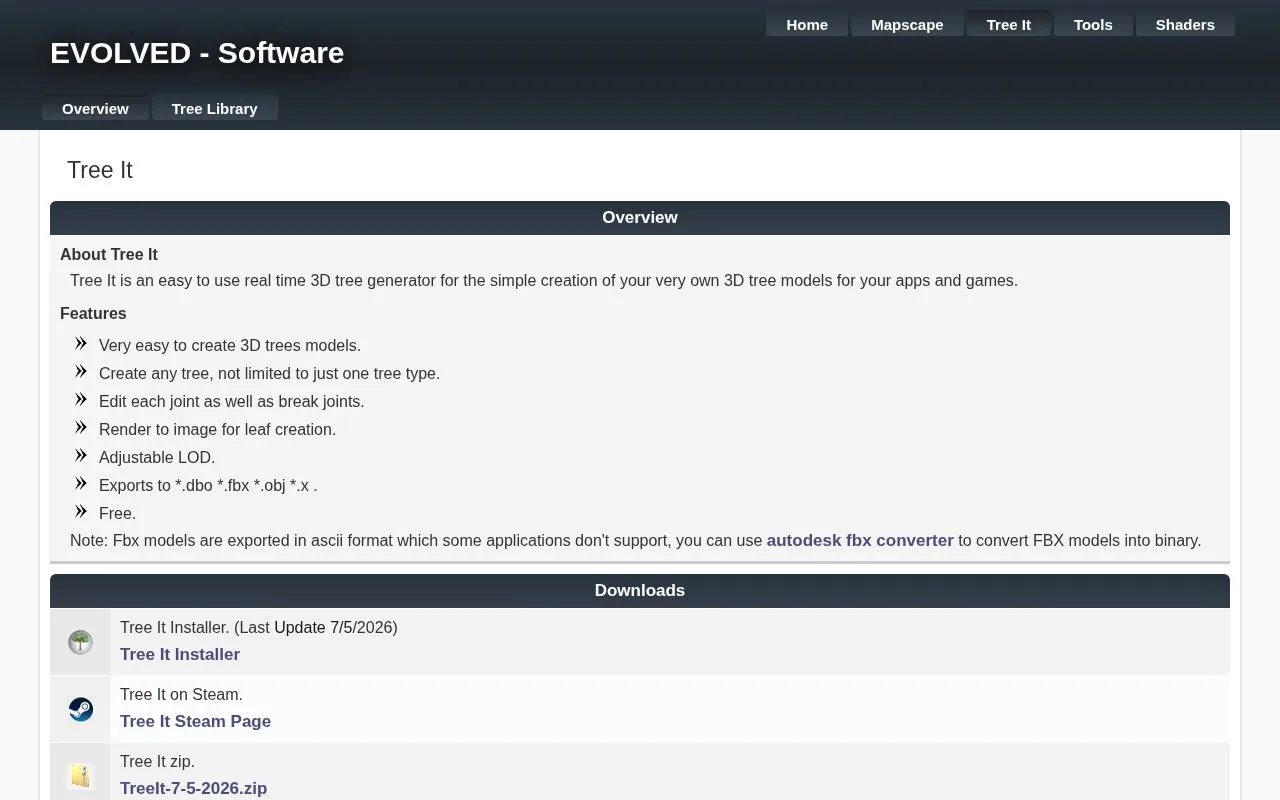Click the zip folder icon
Screen dimensions: 1280x800
80,776
